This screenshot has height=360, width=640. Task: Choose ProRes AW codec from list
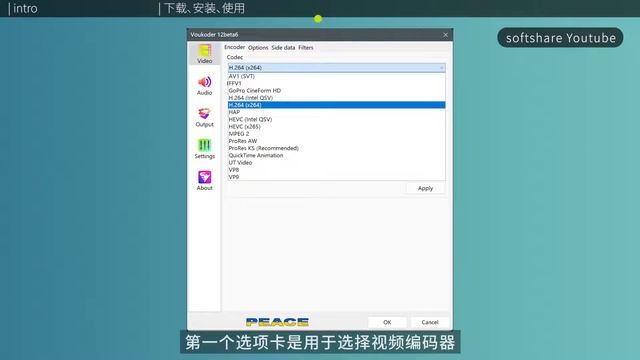[x=336, y=141]
